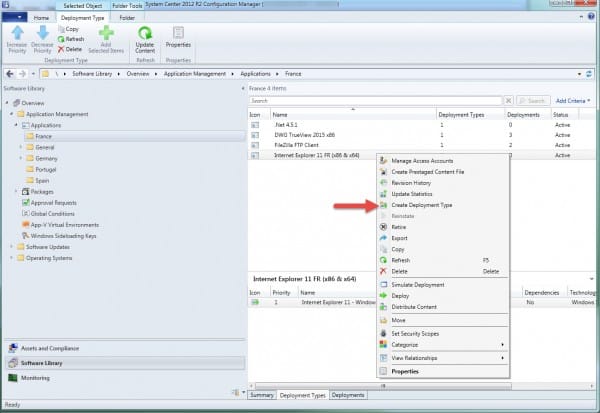Open Properties in the ribbon
Viewport: 600px width, 413px height.
click(x=180, y=34)
